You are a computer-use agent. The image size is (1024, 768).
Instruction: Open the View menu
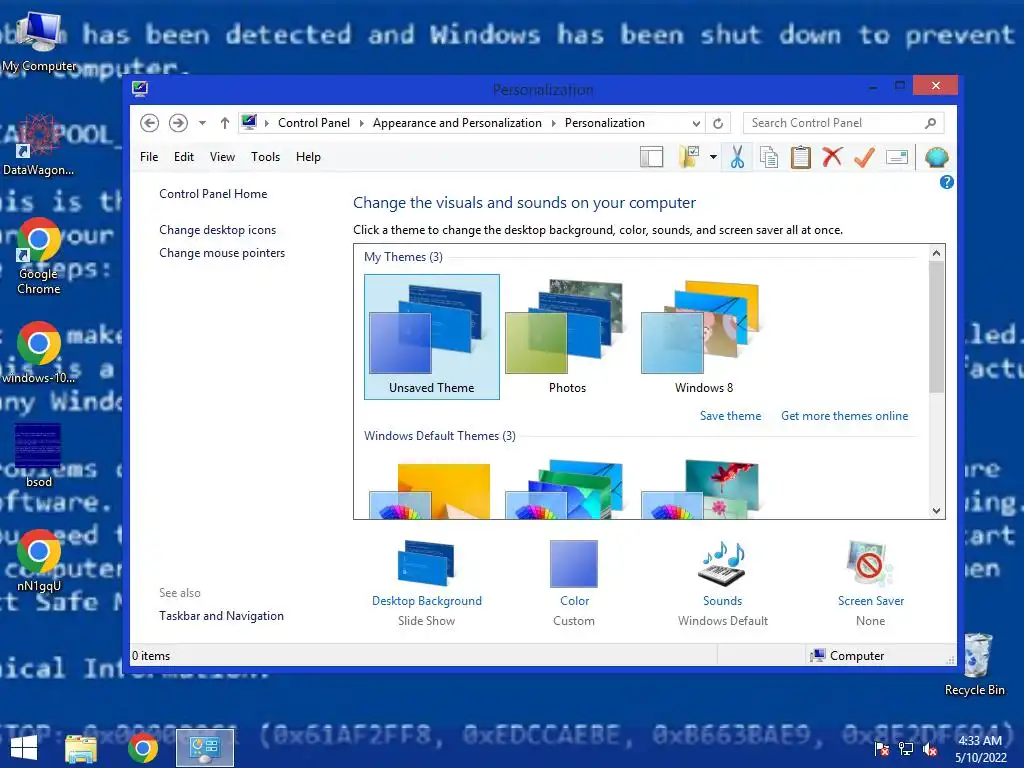(x=222, y=157)
